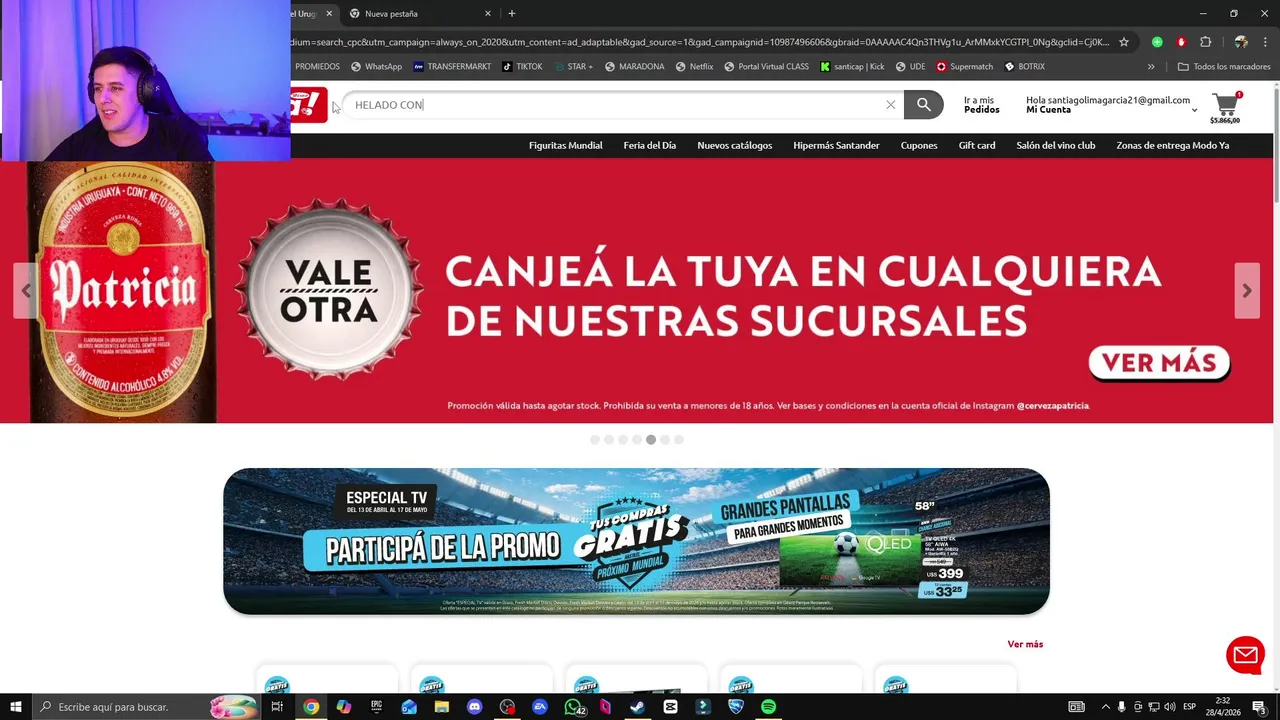The height and width of the screenshot is (720, 1280).
Task: Open the volume speaker tray icon
Action: 1170,707
